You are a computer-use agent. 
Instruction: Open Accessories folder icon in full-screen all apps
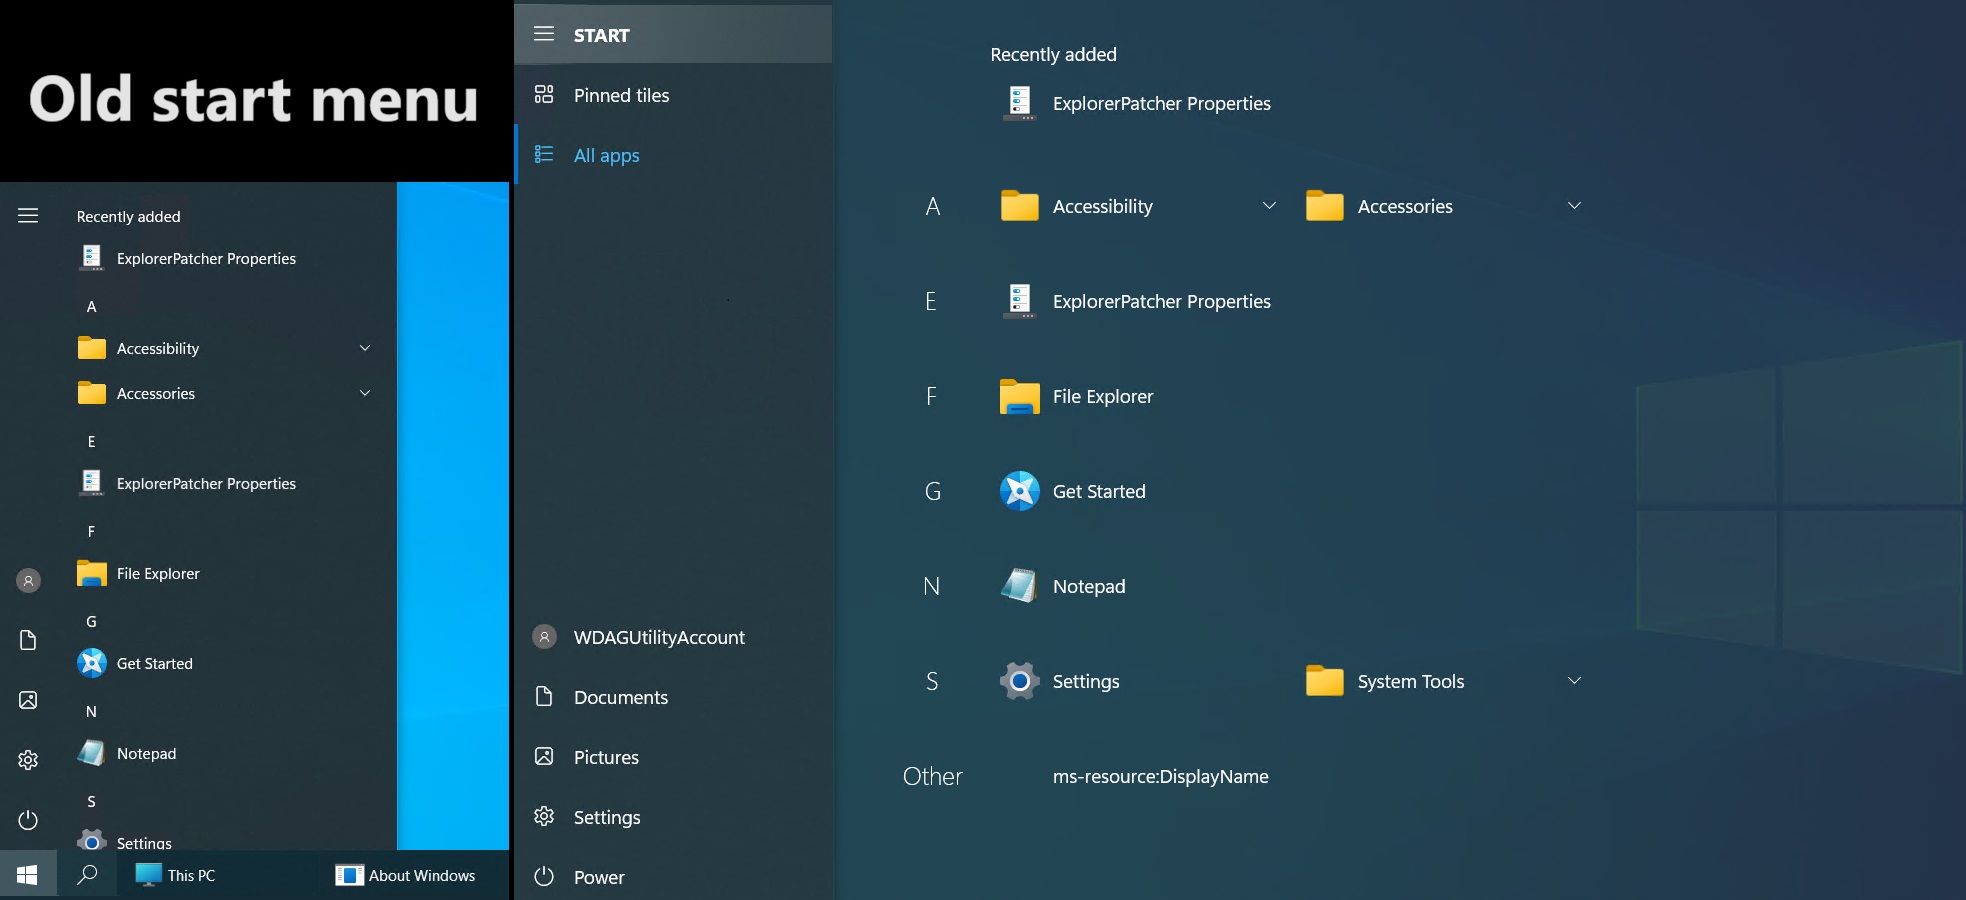(1325, 206)
